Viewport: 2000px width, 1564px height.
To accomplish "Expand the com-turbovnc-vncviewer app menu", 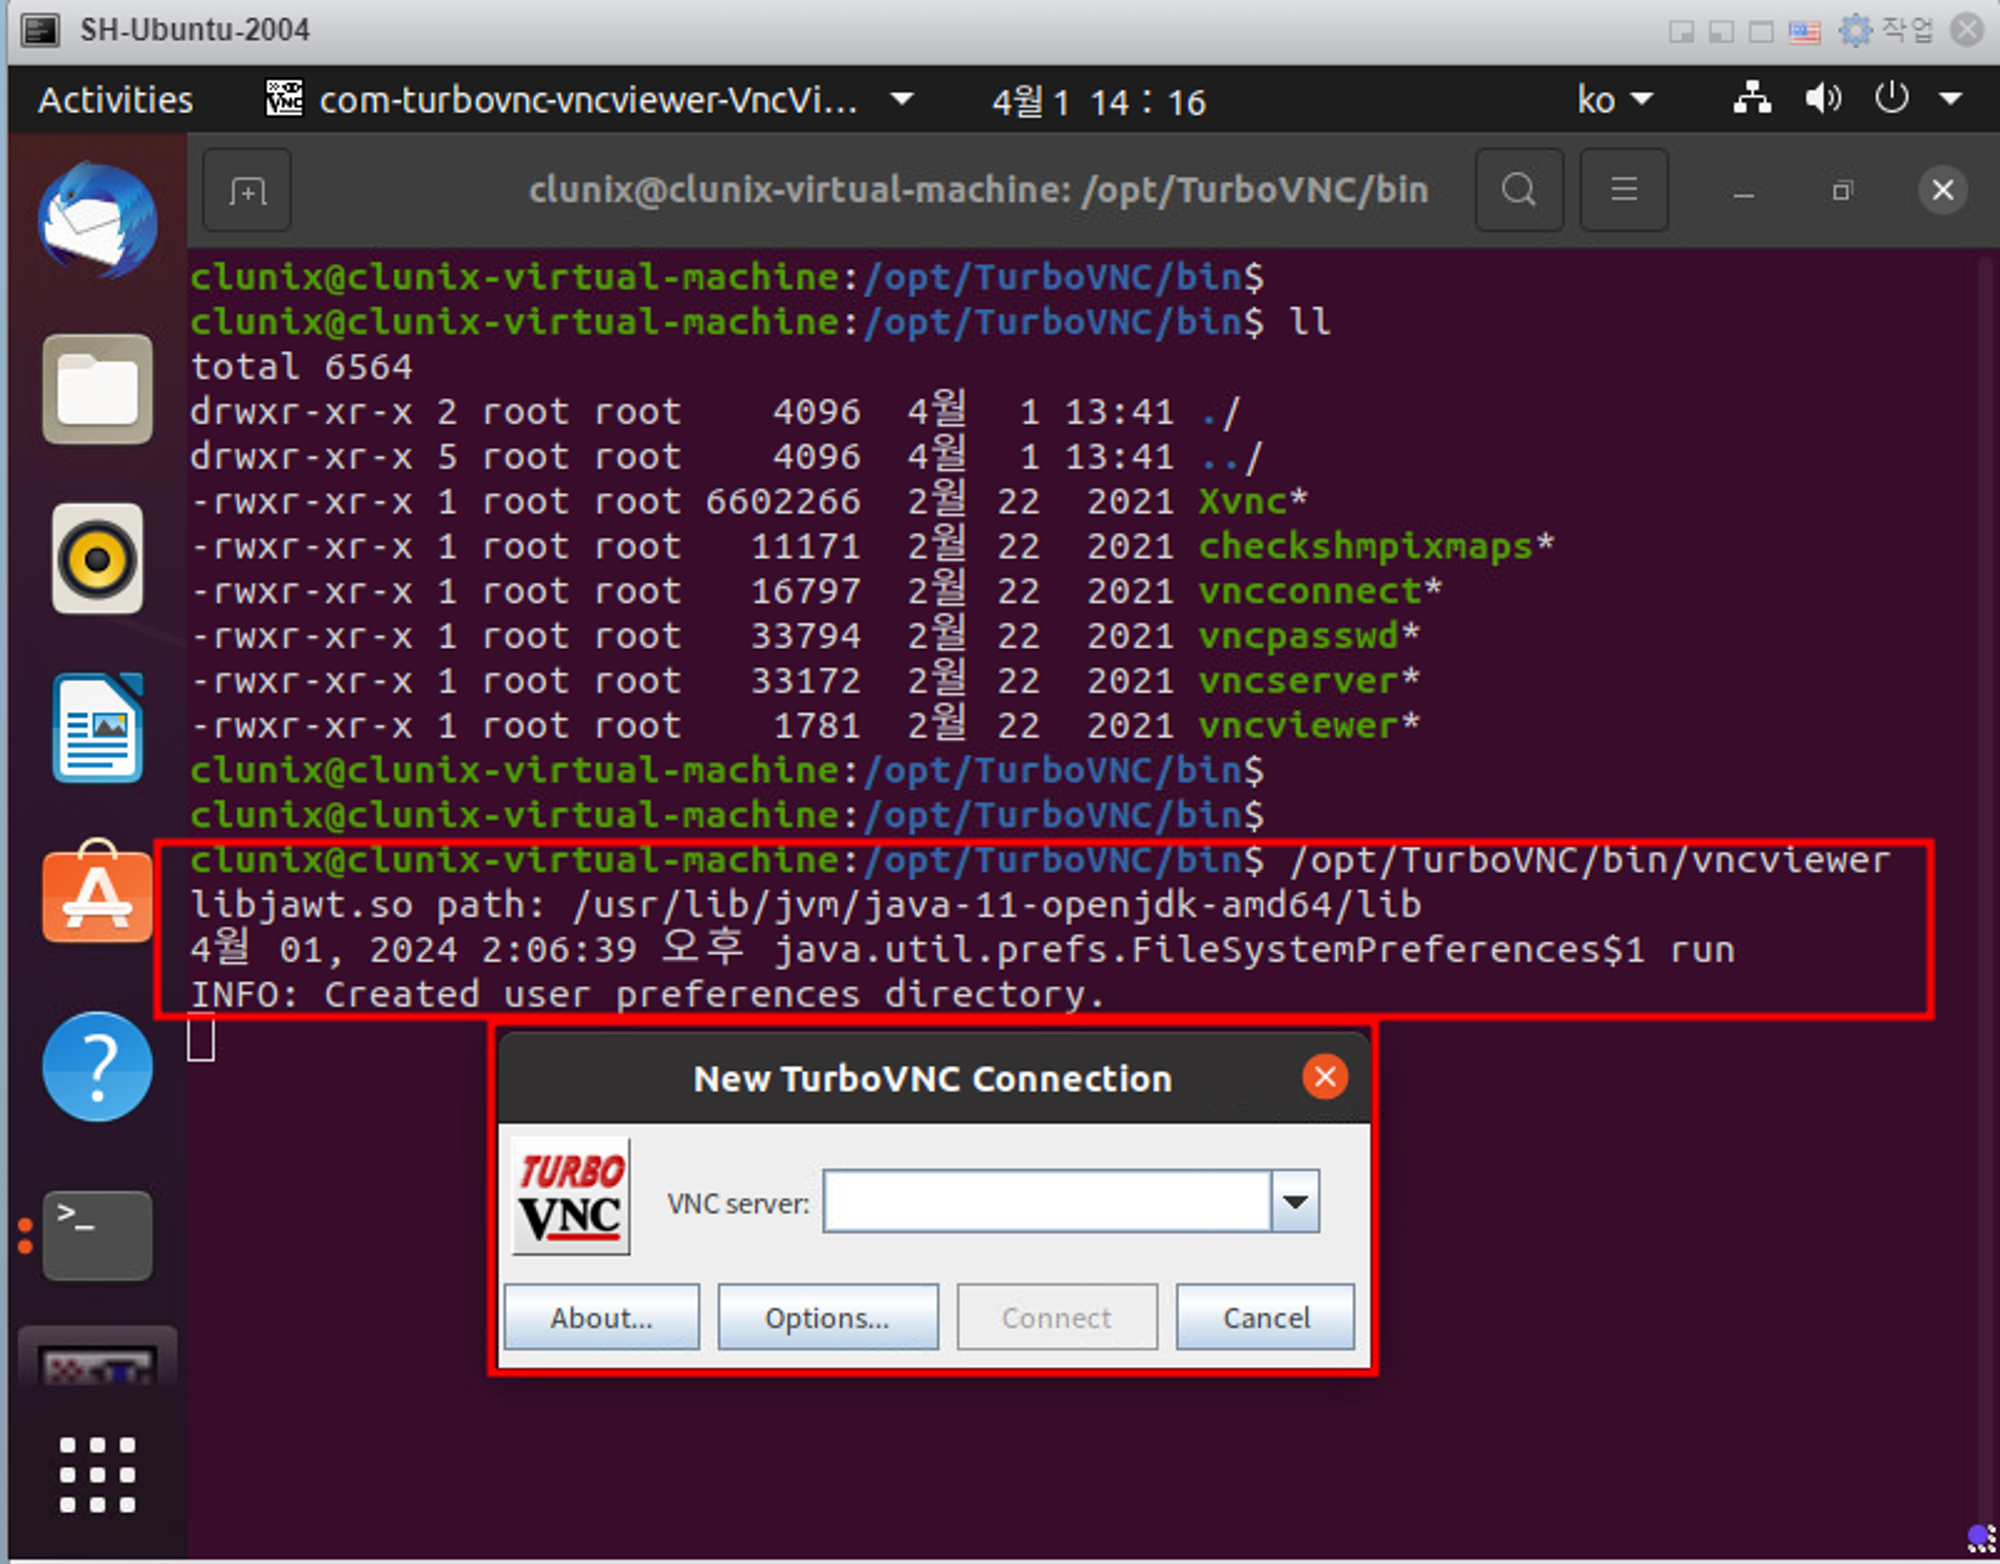I will click(902, 100).
